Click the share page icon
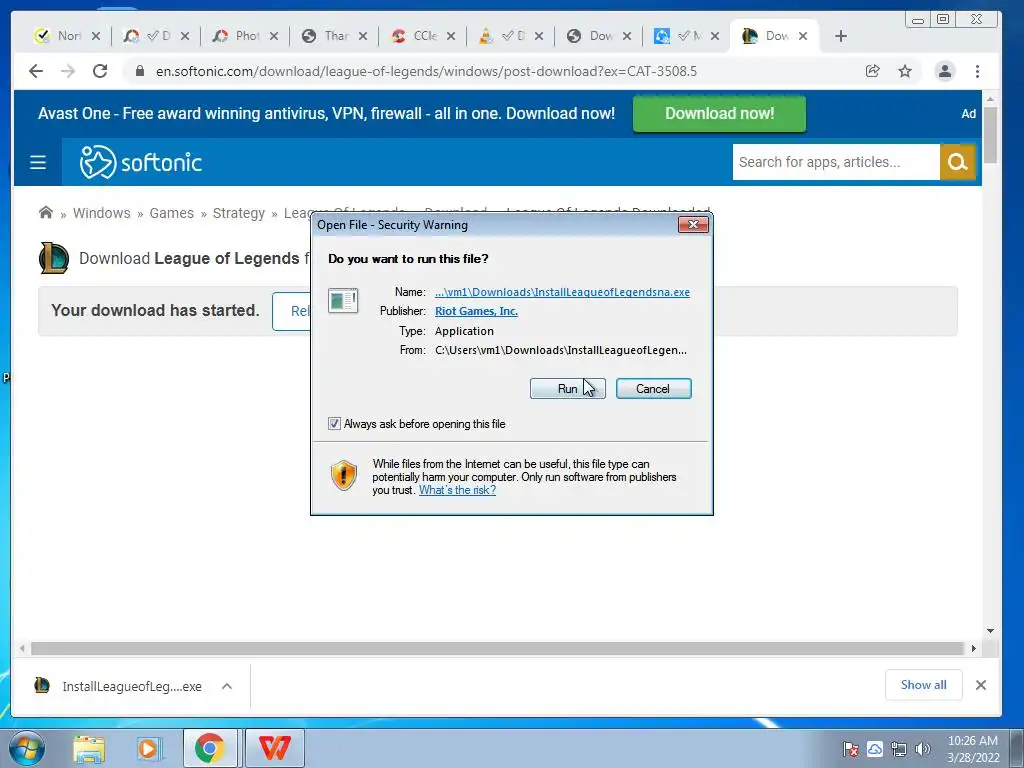The image size is (1024, 768). [x=872, y=71]
